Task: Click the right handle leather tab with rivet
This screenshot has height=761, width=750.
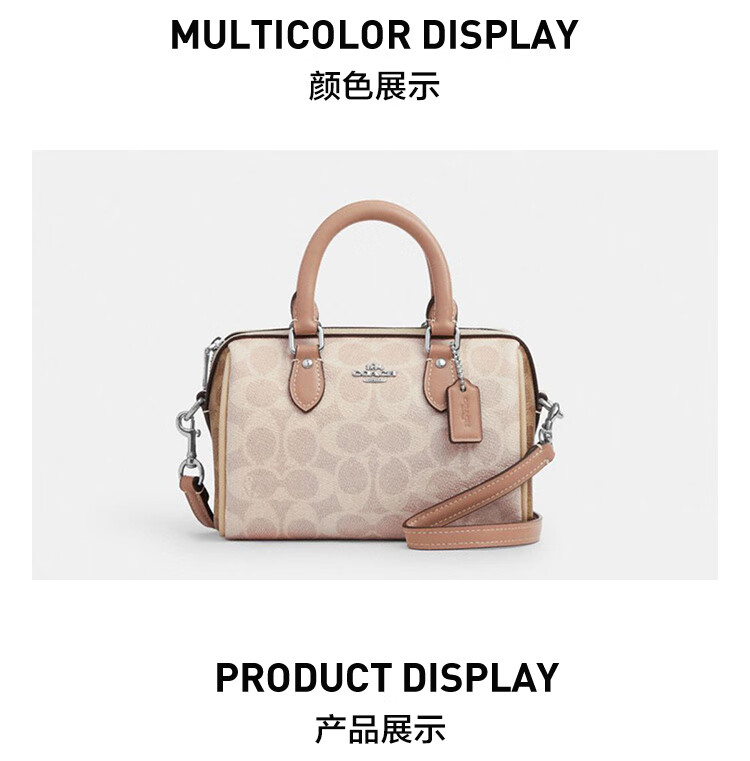Action: 439,376
